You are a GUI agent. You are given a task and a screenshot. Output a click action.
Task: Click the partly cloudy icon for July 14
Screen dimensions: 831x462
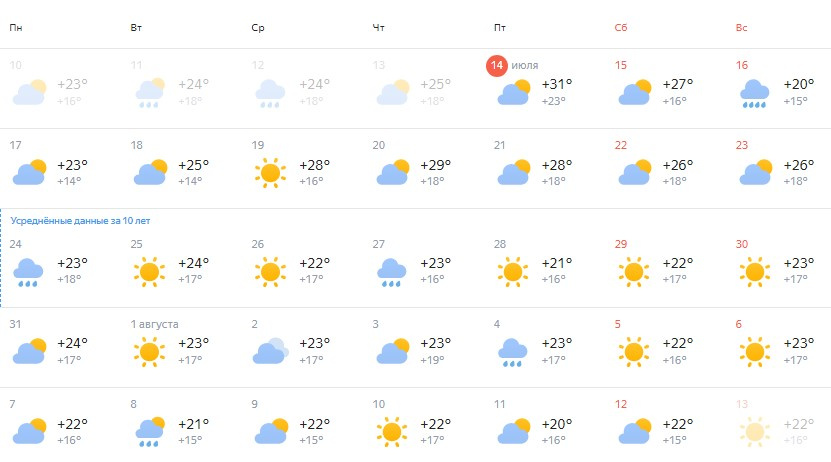513,93
